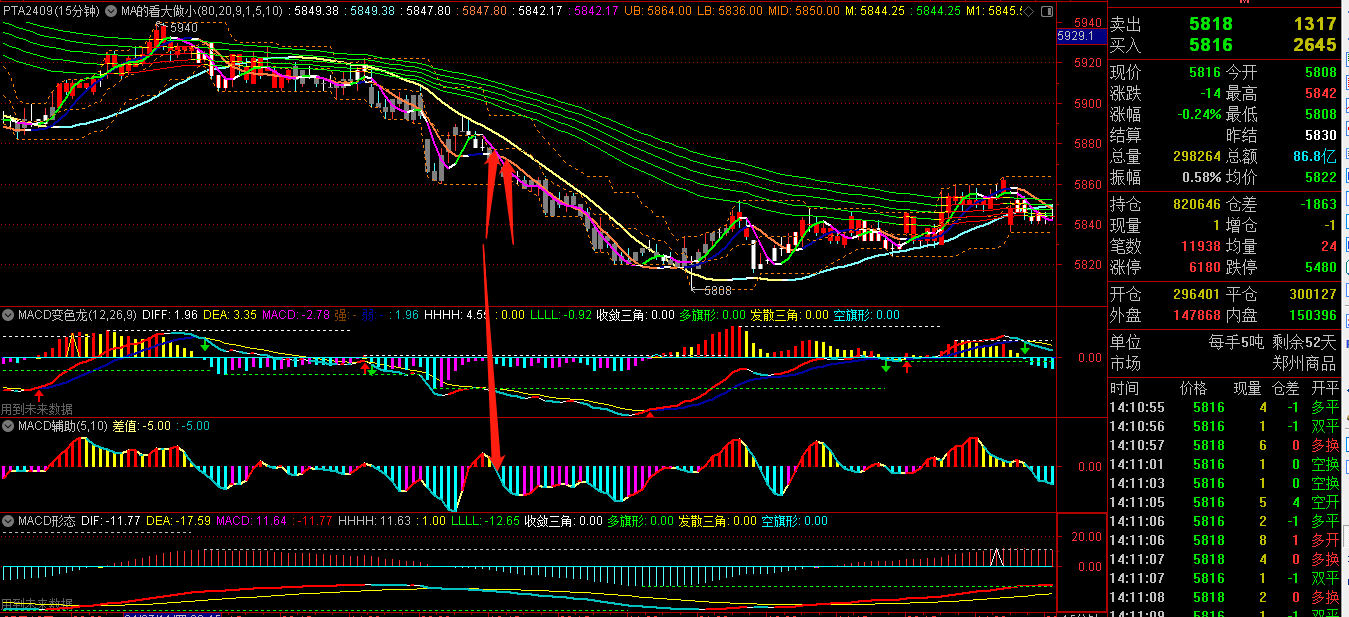
Task: Expand the MACD变色龙 indicator dropdown arrow
Action: tap(8, 315)
